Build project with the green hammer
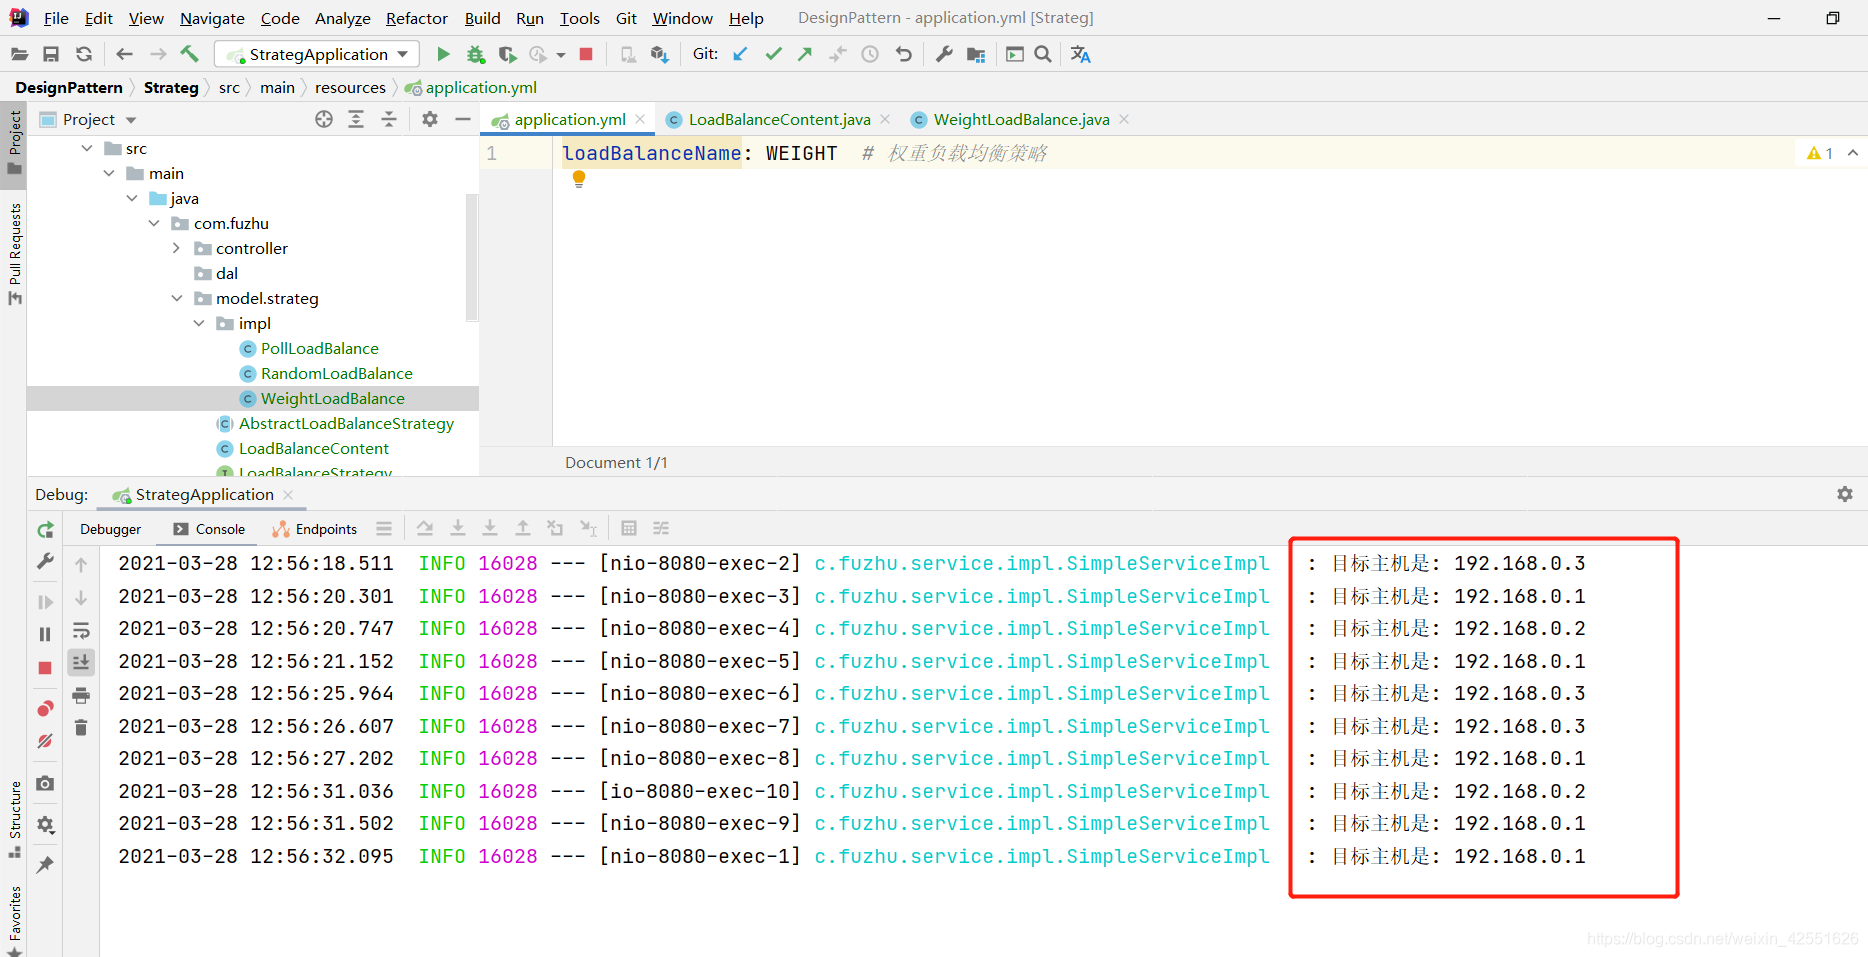The height and width of the screenshot is (957, 1868). pos(190,54)
